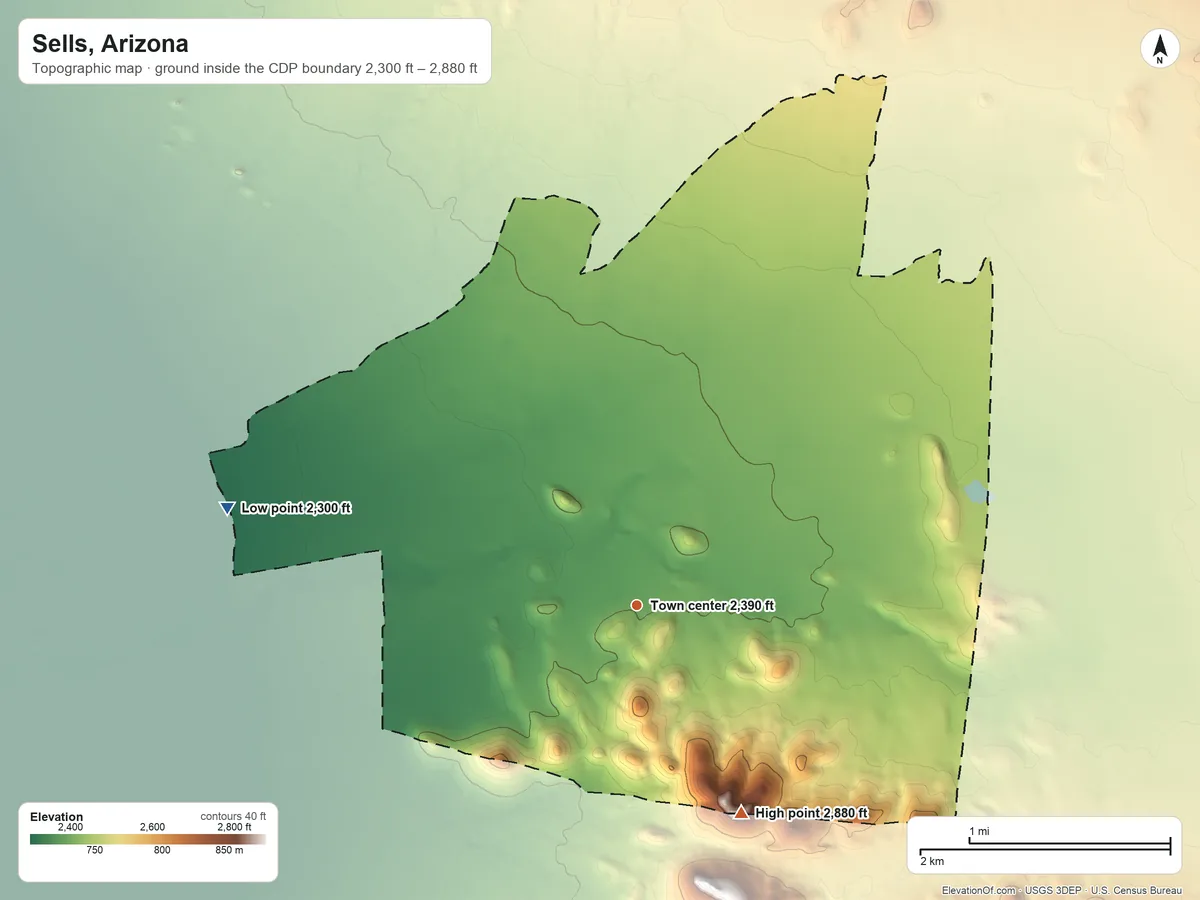The image size is (1200, 900).
Task: Click the 'Town center 2,390 ft' label
Action: pyautogui.click(x=712, y=605)
